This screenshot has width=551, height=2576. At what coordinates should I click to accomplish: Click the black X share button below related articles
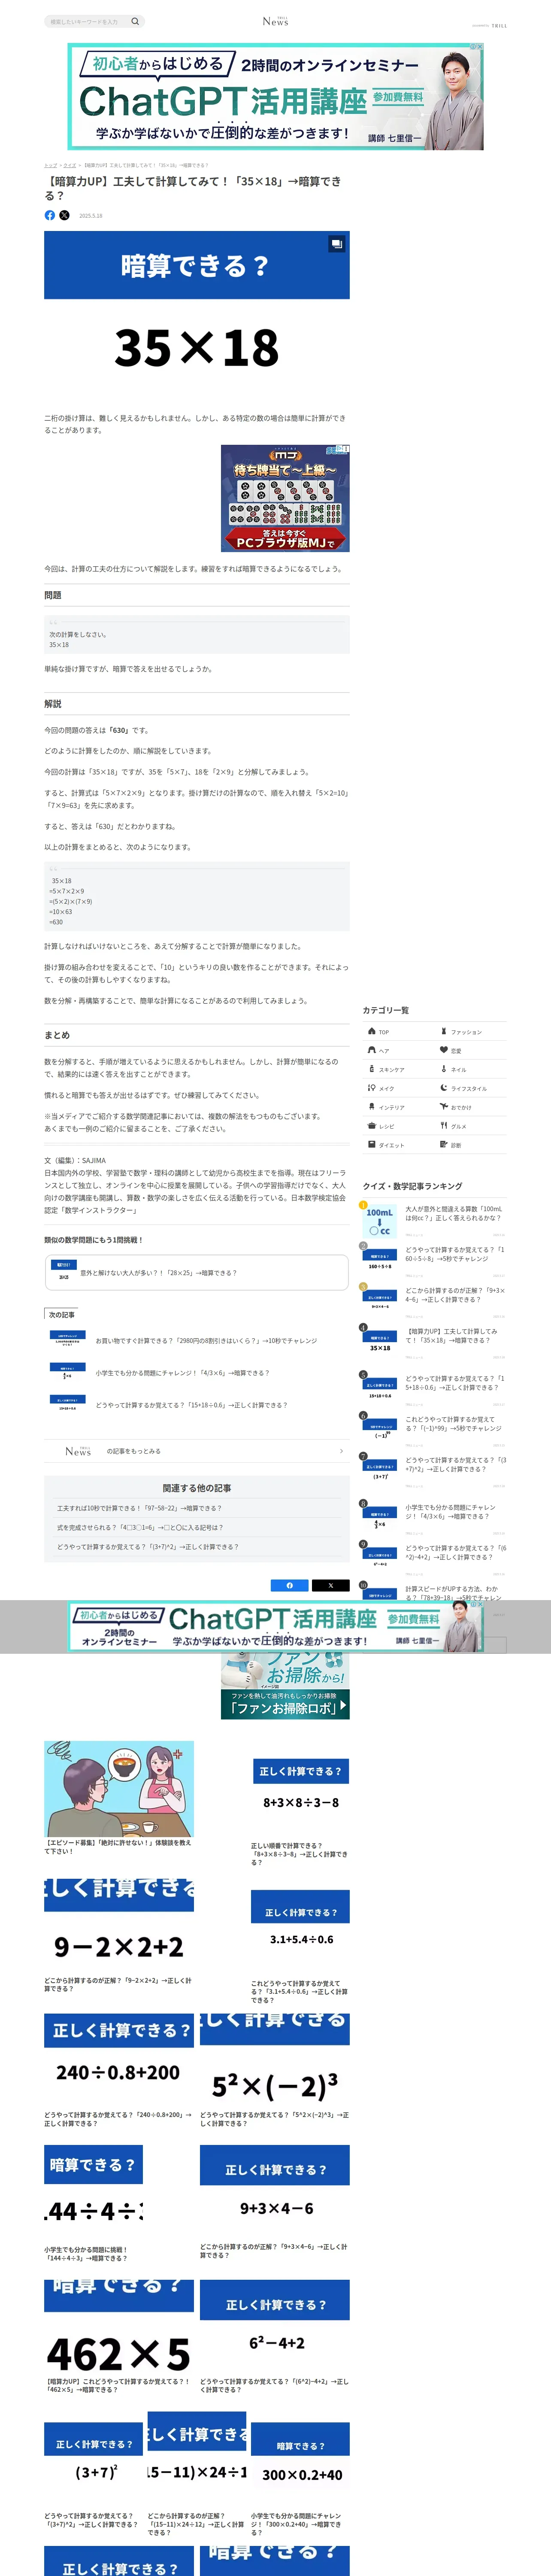(331, 1585)
